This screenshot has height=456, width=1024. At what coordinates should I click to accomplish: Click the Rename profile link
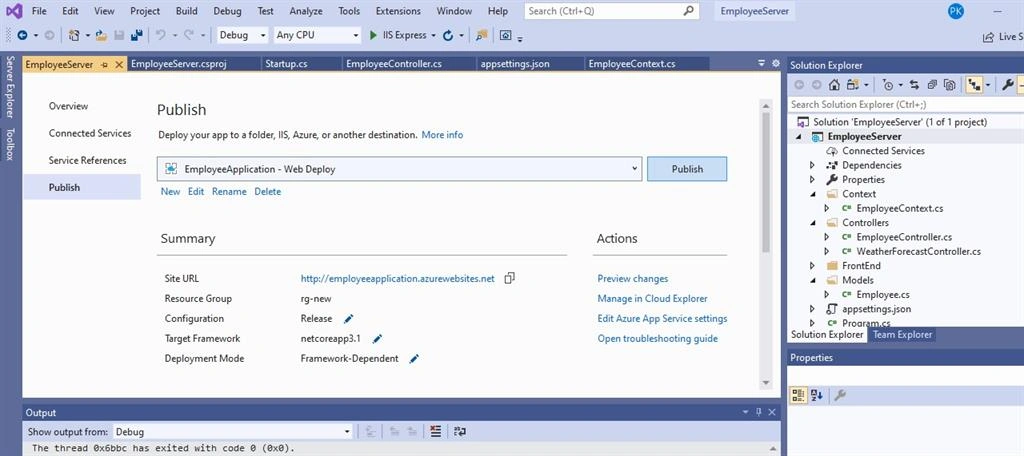[x=229, y=191]
